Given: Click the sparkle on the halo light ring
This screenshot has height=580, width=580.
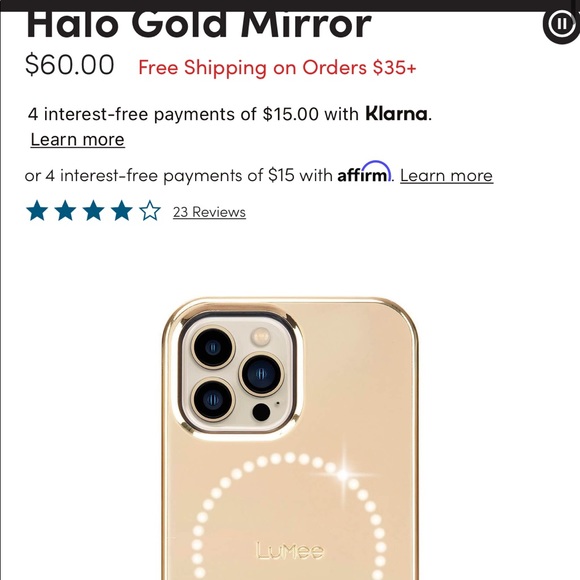Looking at the screenshot, I should (x=344, y=475).
